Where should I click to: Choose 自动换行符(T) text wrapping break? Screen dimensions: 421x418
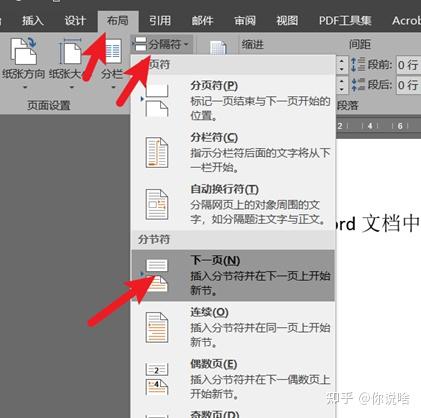[x=233, y=204]
